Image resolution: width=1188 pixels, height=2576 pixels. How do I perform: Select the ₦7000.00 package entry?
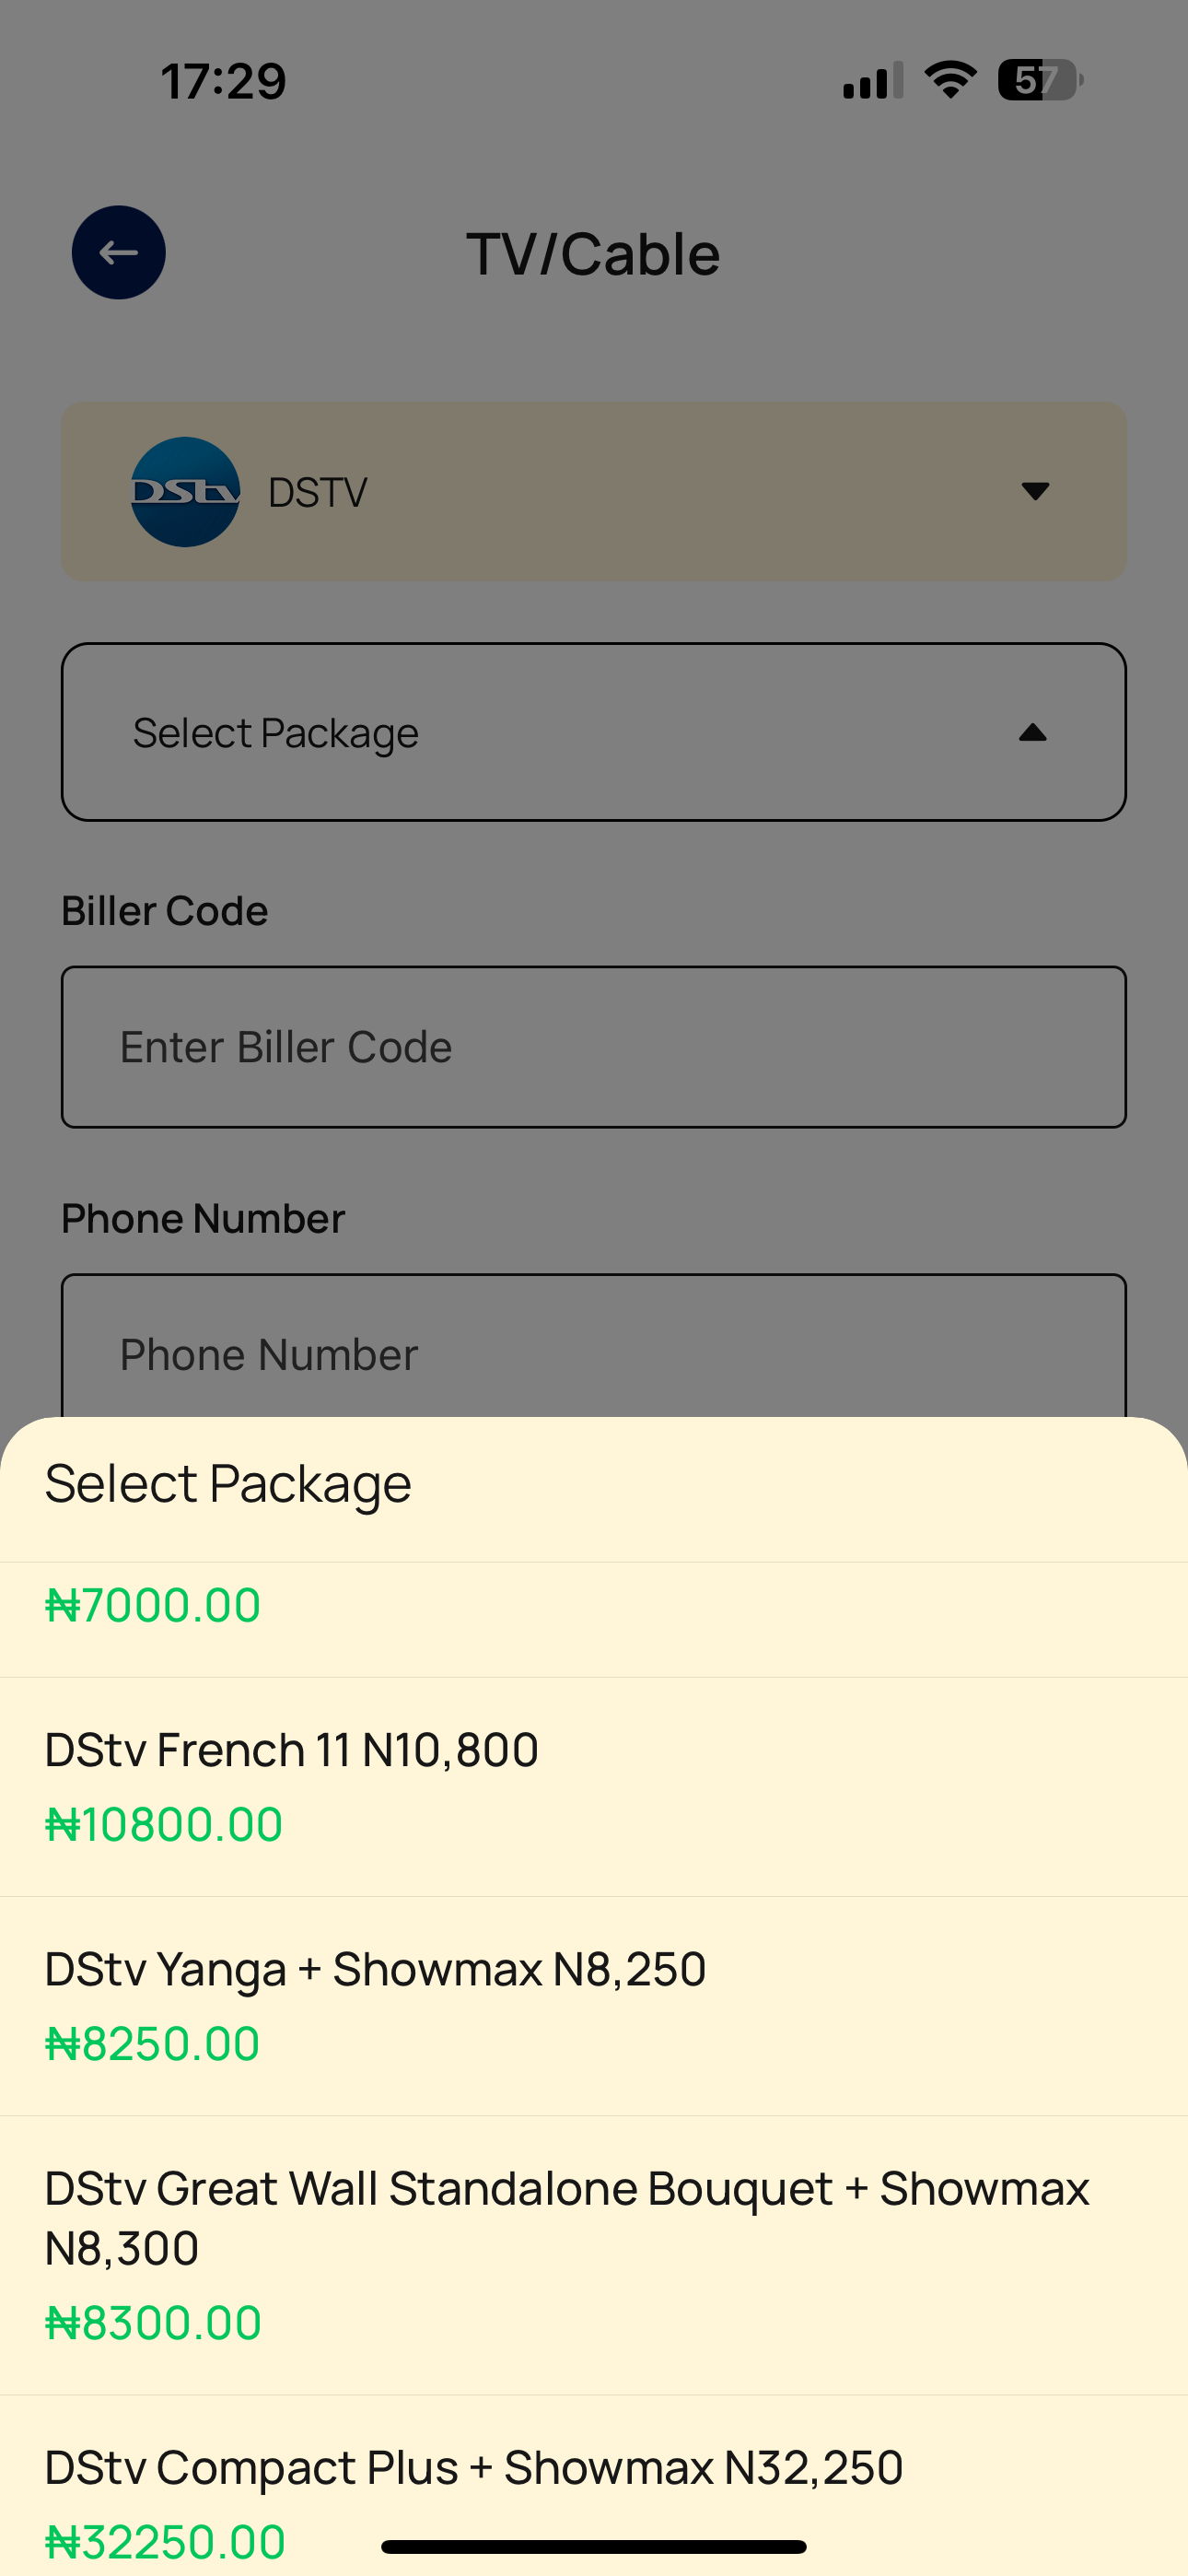click(594, 1620)
